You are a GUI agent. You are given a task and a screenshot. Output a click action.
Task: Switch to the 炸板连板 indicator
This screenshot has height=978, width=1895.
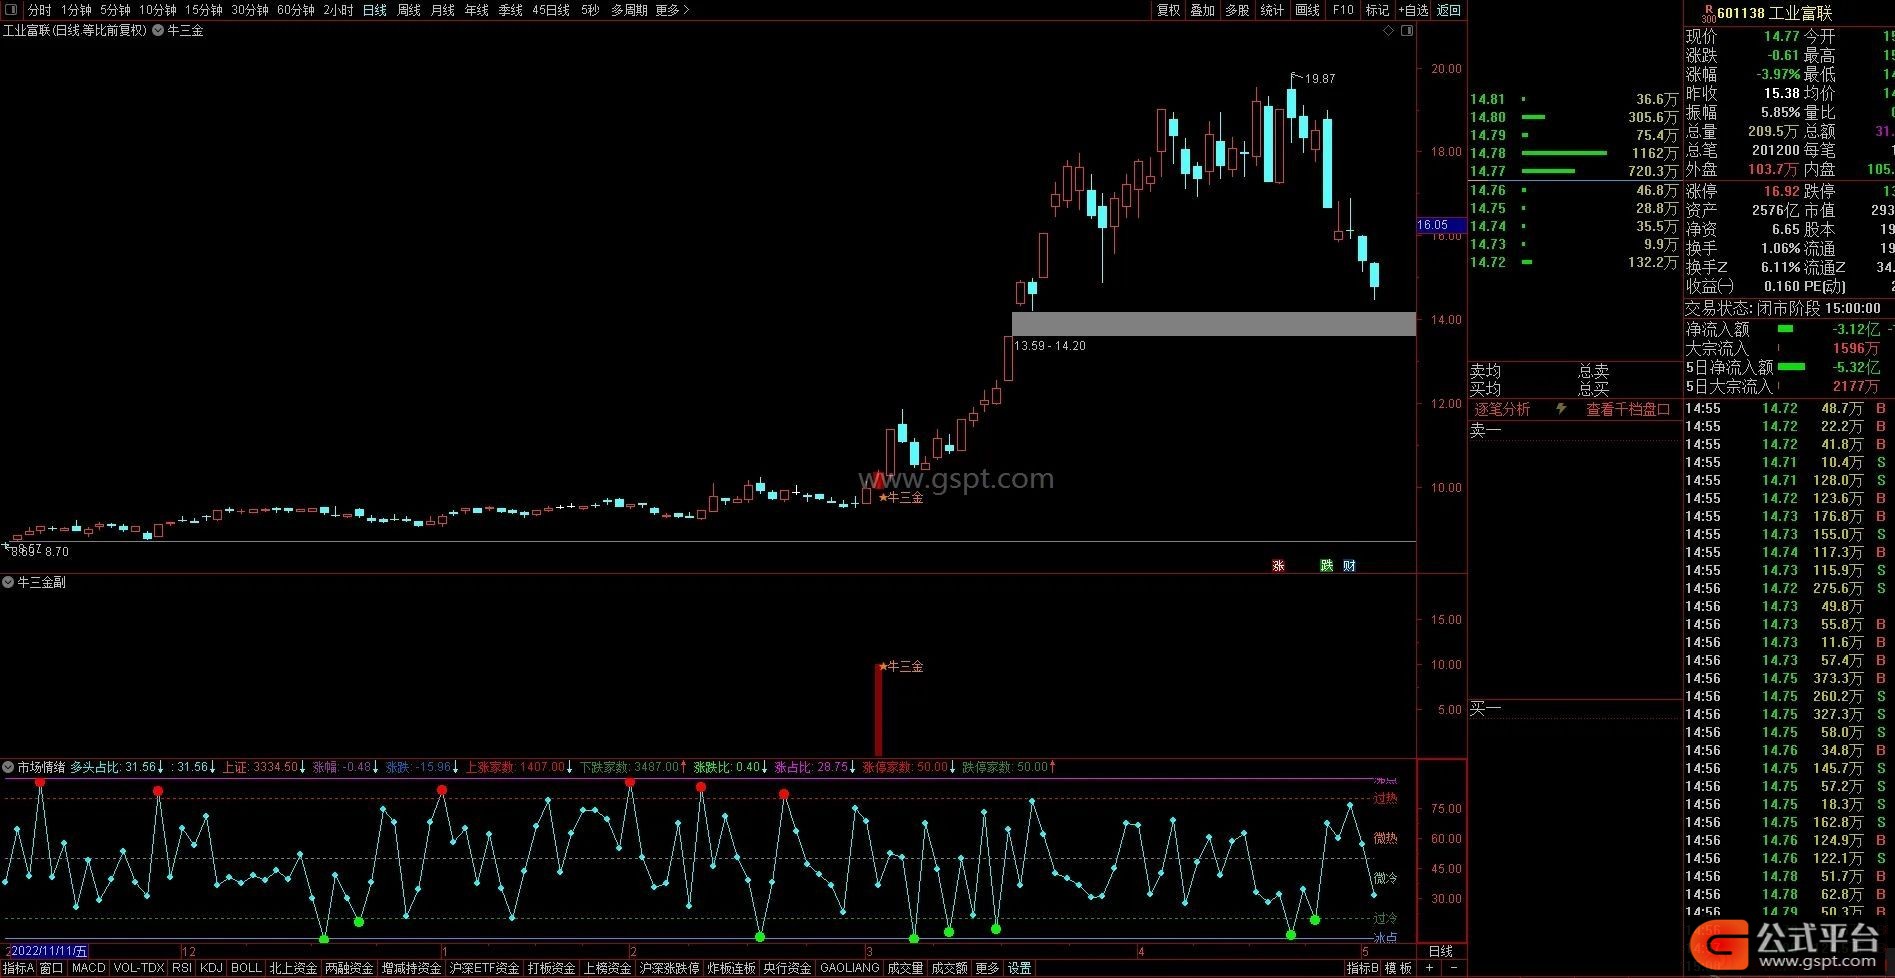(x=731, y=968)
